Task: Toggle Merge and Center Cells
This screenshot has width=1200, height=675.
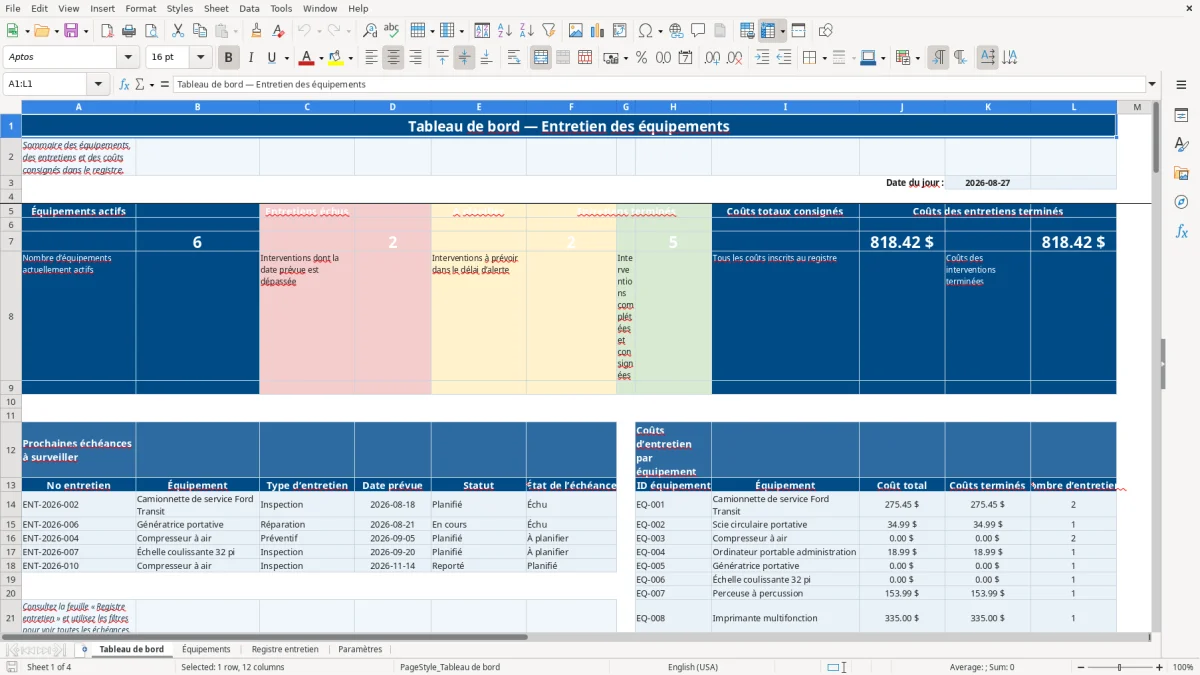Action: 540,58
